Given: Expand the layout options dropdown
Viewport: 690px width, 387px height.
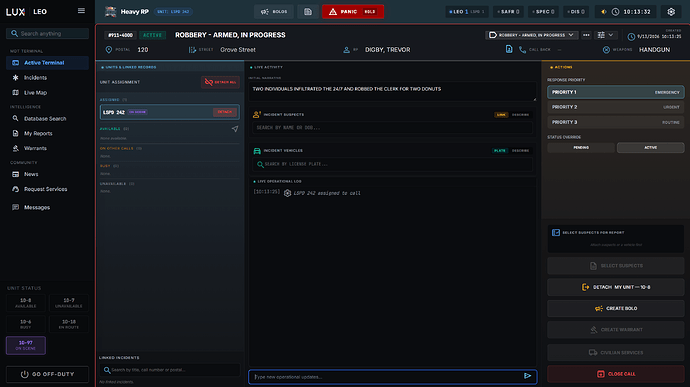Looking at the screenshot, I should pos(606,35).
